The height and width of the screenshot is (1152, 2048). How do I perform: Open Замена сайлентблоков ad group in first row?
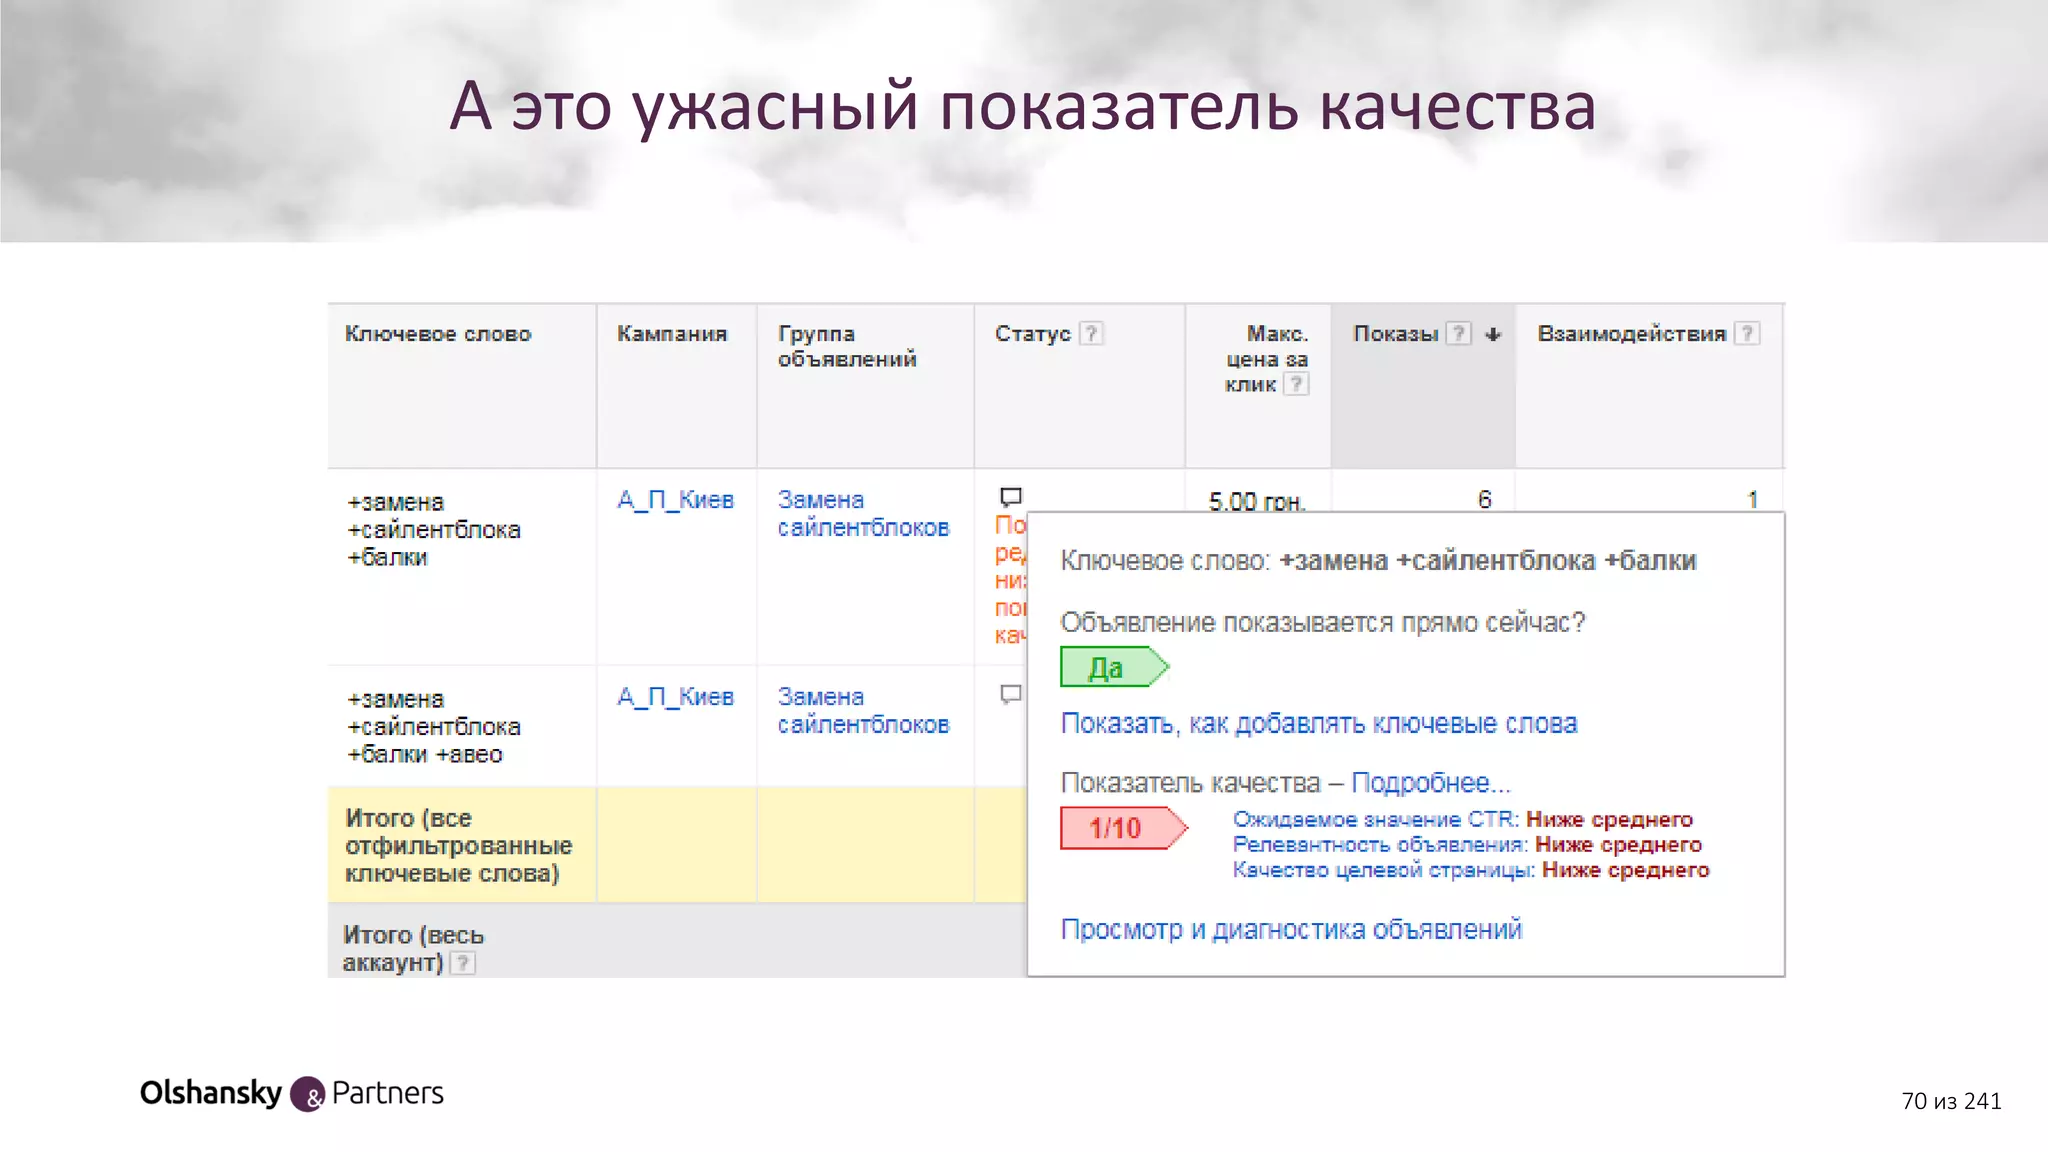click(x=863, y=513)
